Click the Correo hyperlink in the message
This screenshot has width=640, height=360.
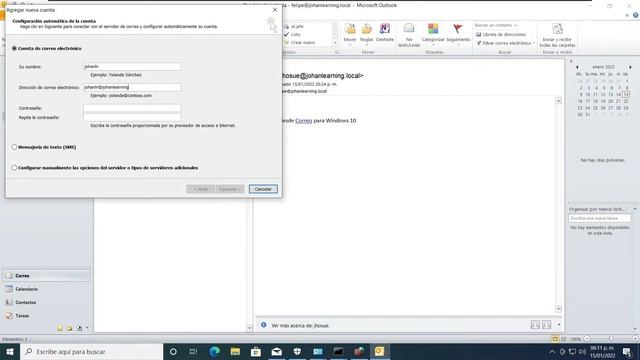click(303, 121)
